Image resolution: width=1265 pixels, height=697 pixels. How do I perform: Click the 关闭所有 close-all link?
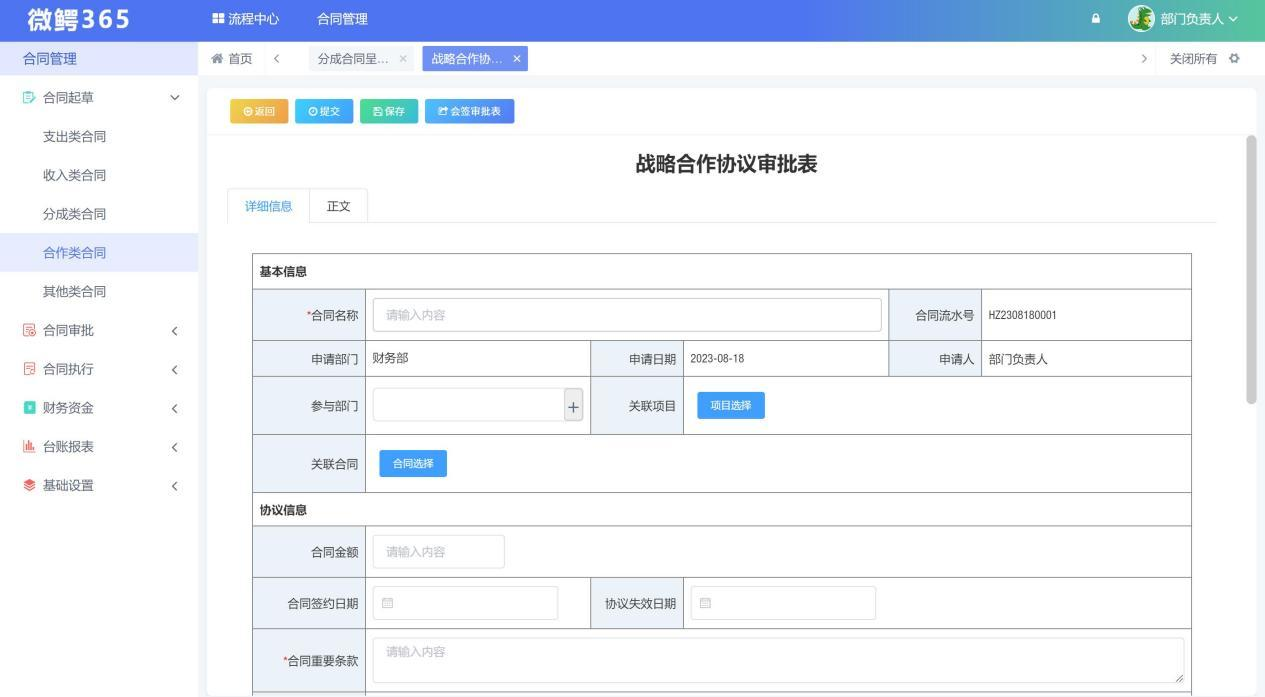(x=1195, y=58)
